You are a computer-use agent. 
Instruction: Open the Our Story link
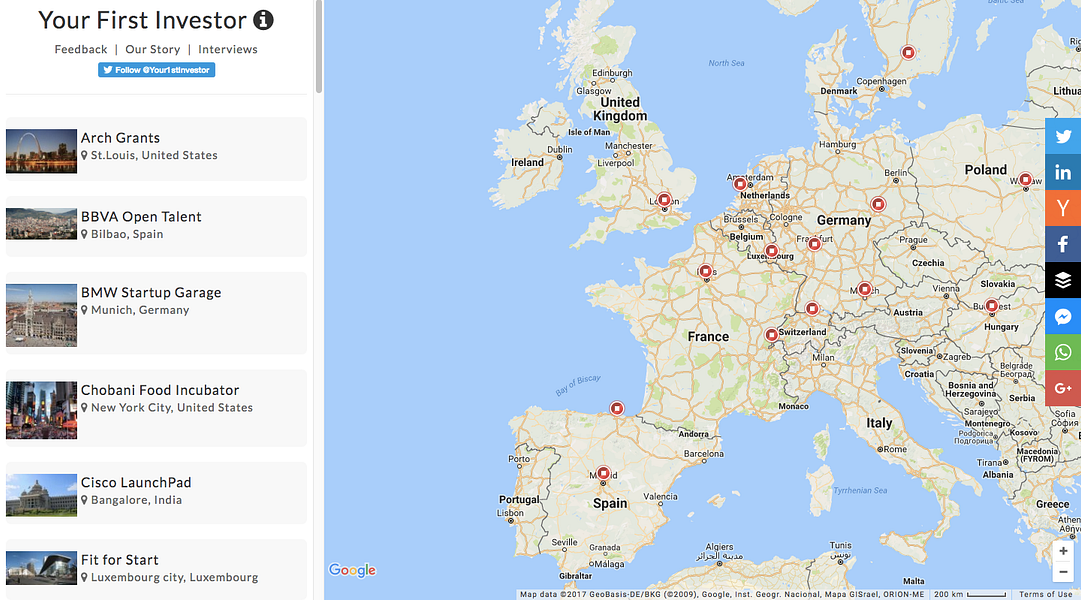152,50
